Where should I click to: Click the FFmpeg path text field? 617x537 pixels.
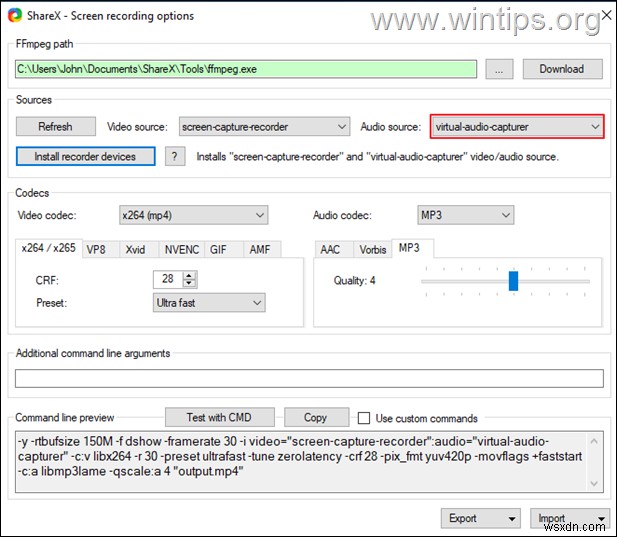point(246,69)
